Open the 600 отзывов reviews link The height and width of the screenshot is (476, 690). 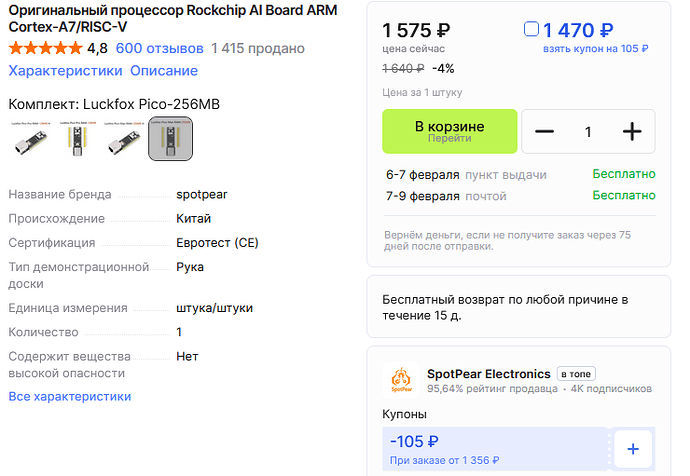[160, 48]
